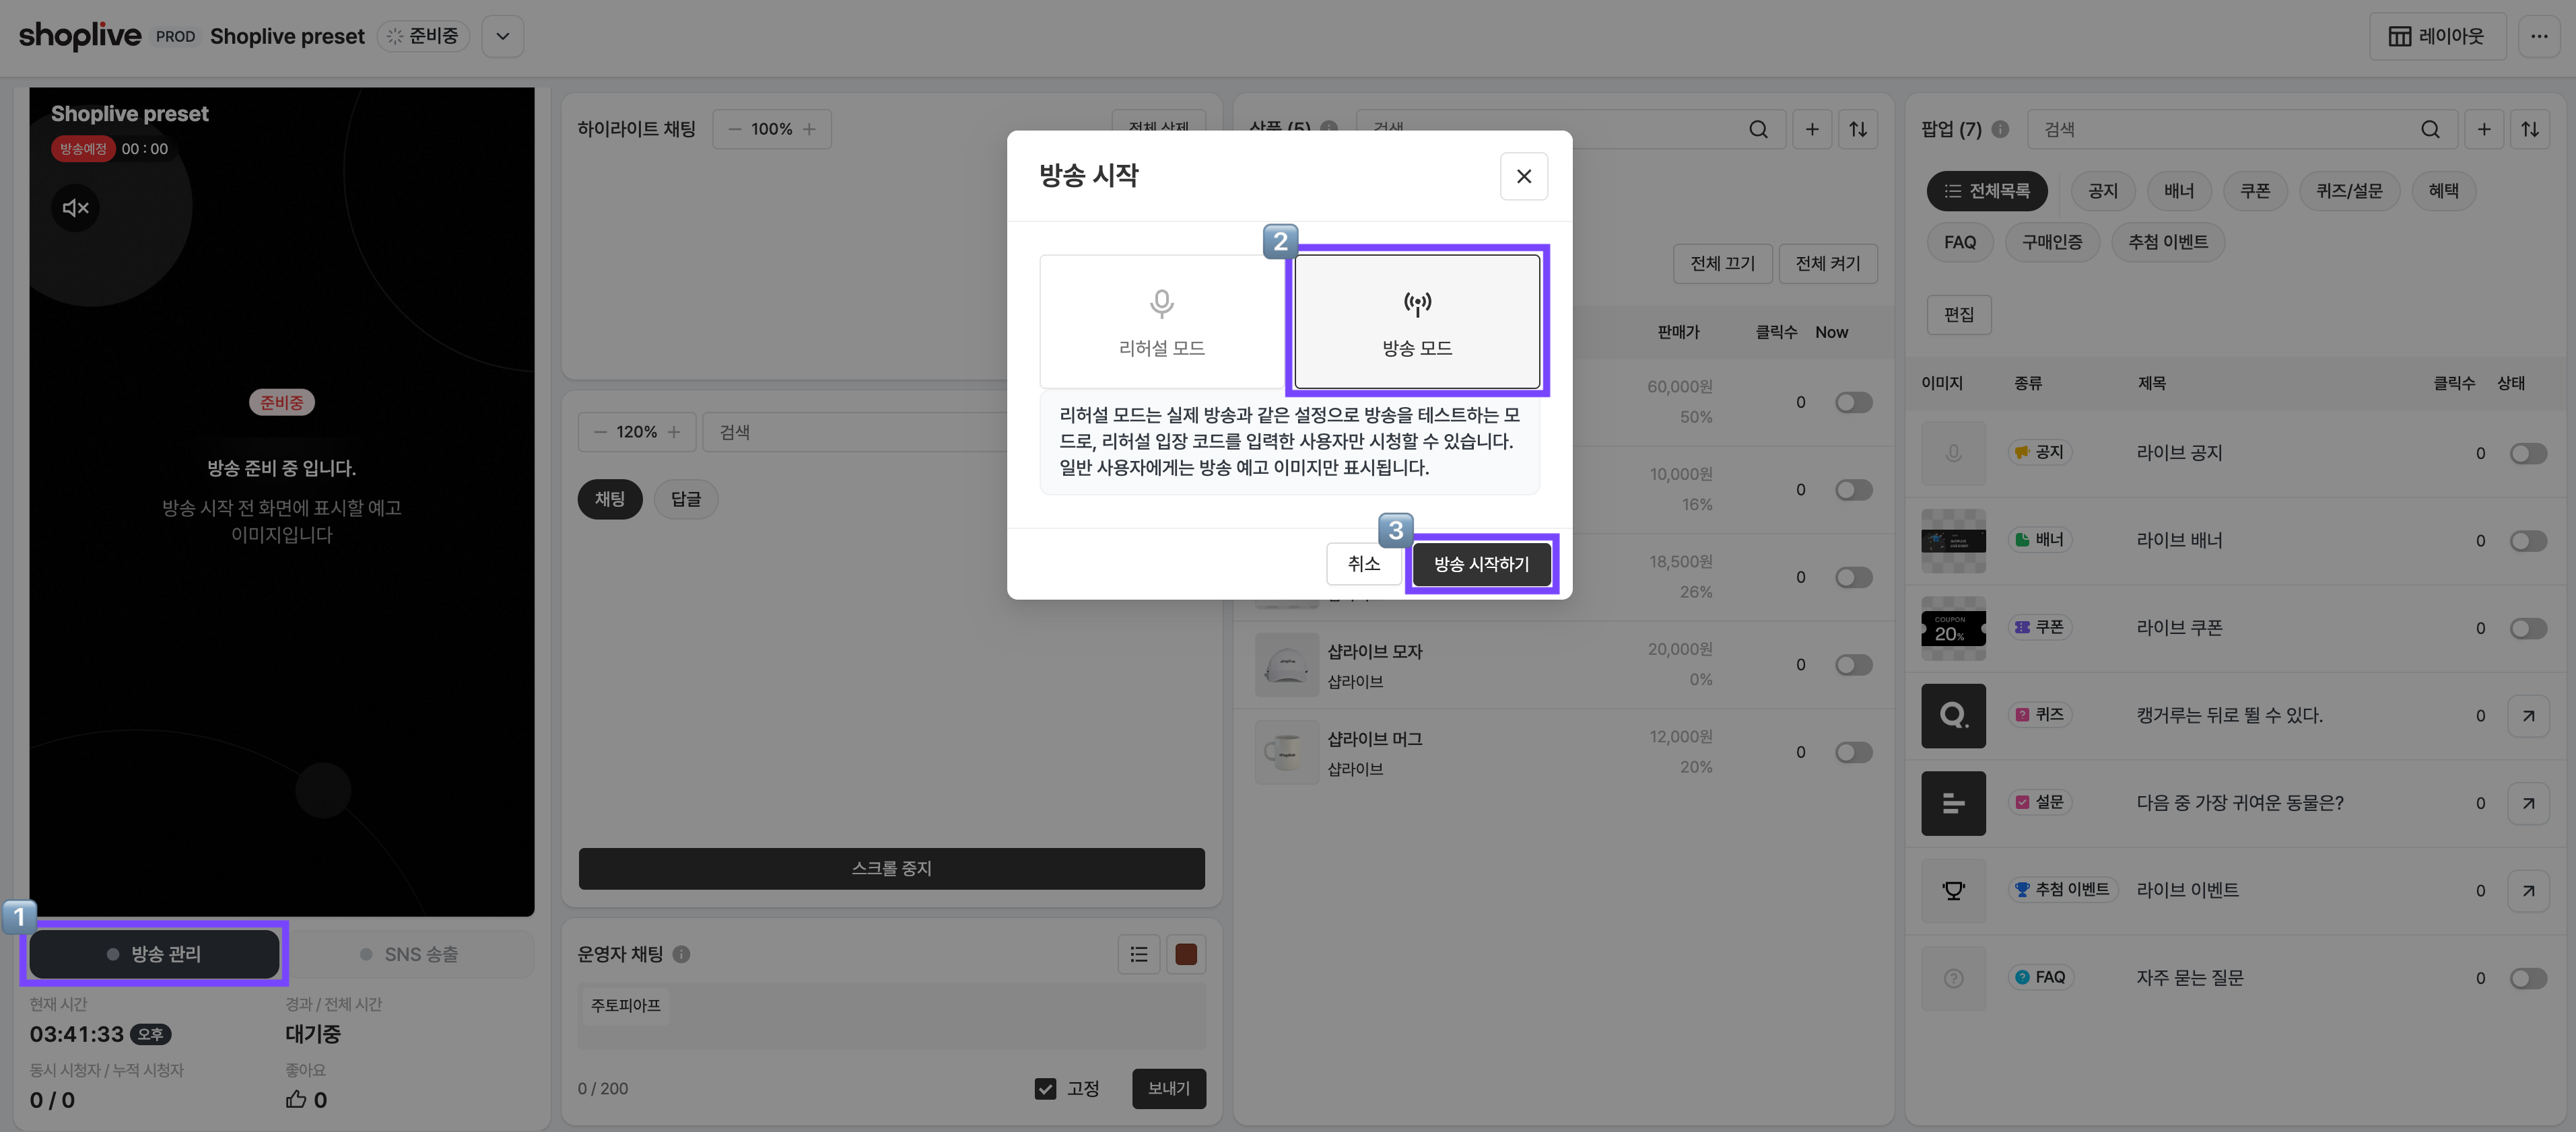
Task: Click the operator chat input field
Action: (x=891, y=1016)
